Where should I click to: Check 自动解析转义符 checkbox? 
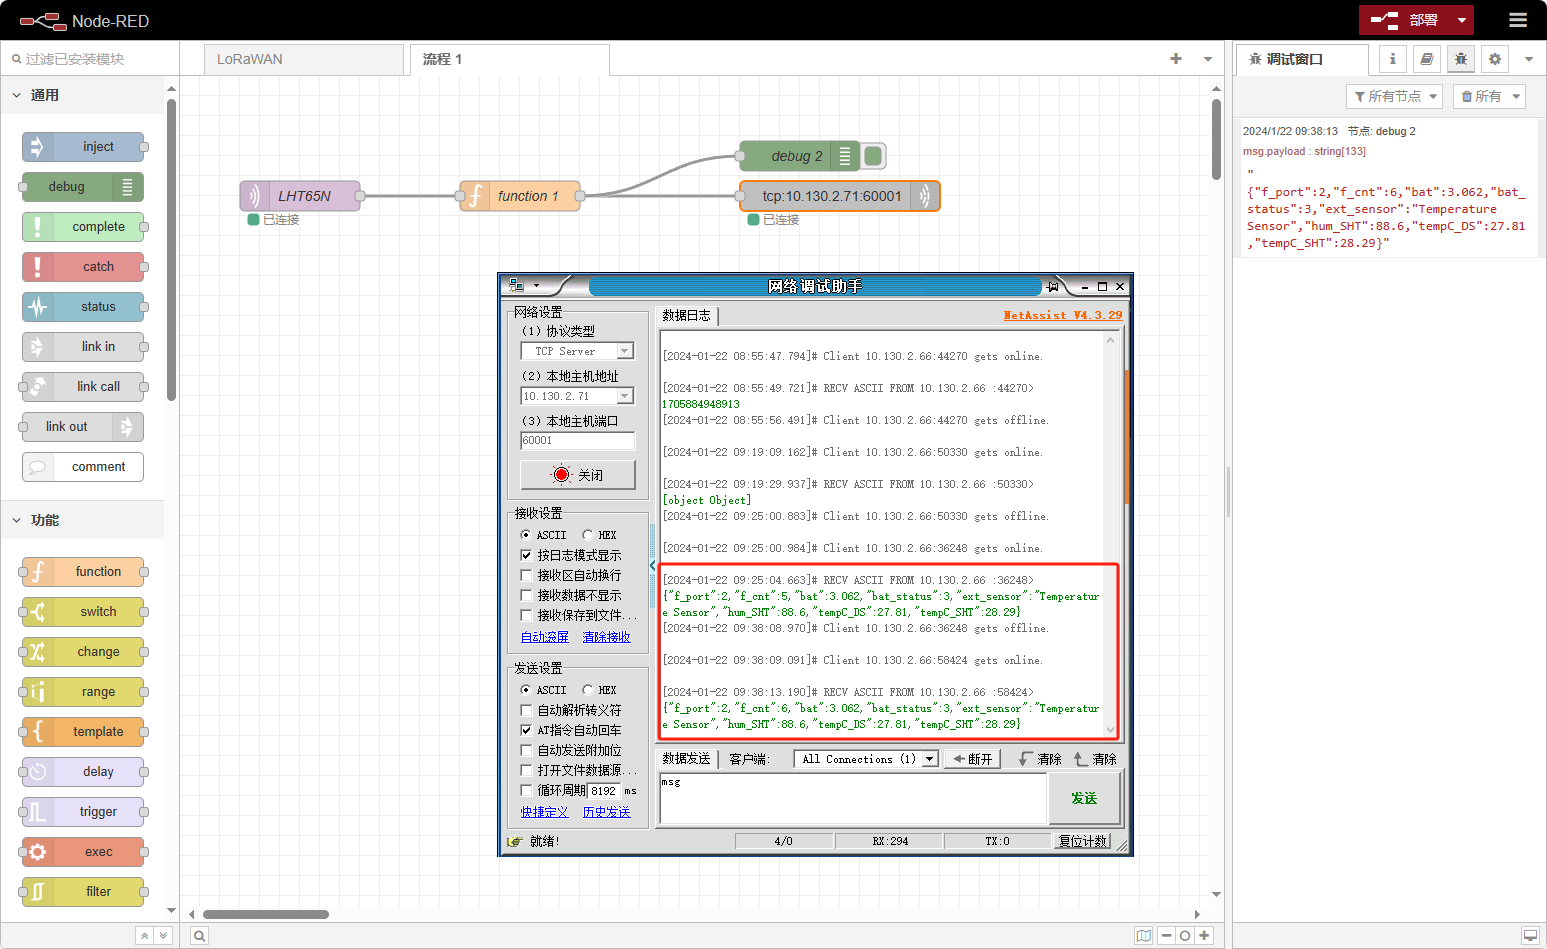click(526, 710)
